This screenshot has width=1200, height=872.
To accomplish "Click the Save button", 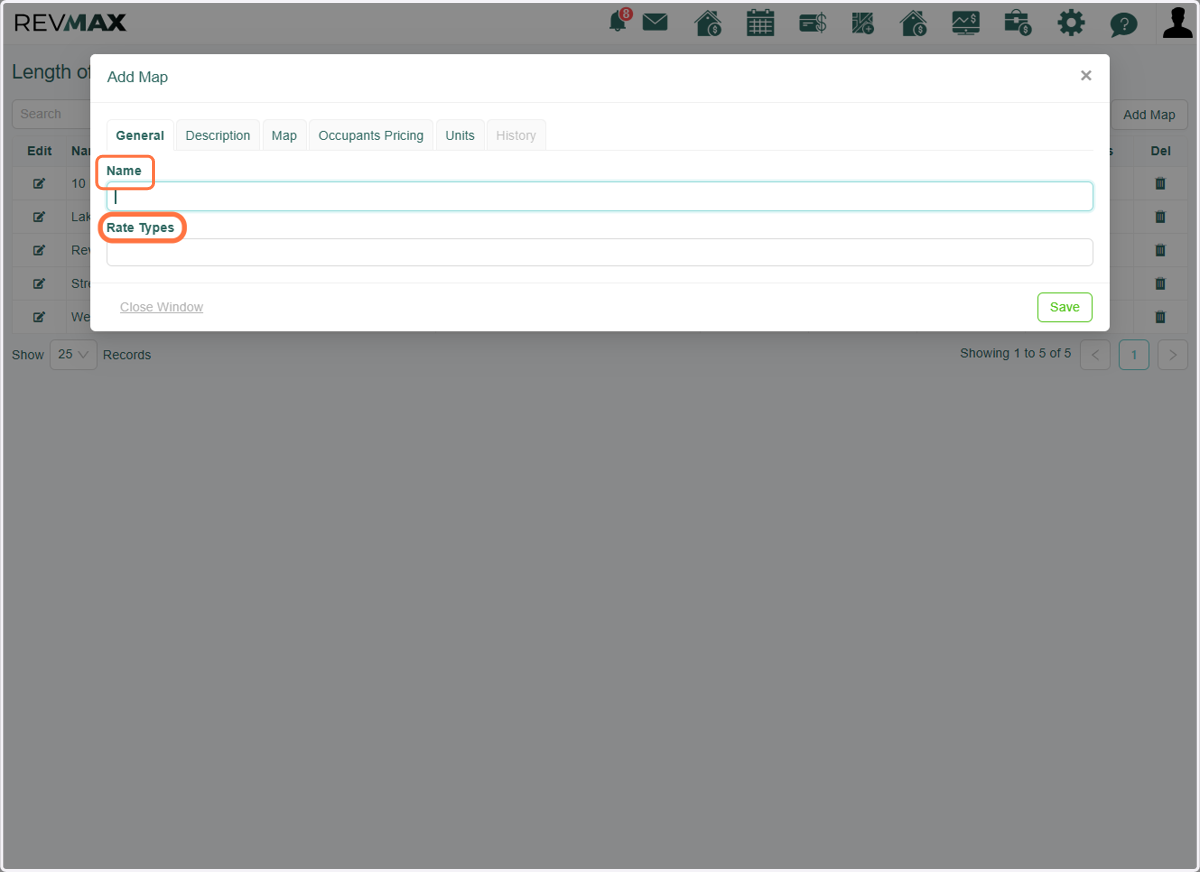I will [x=1065, y=307].
